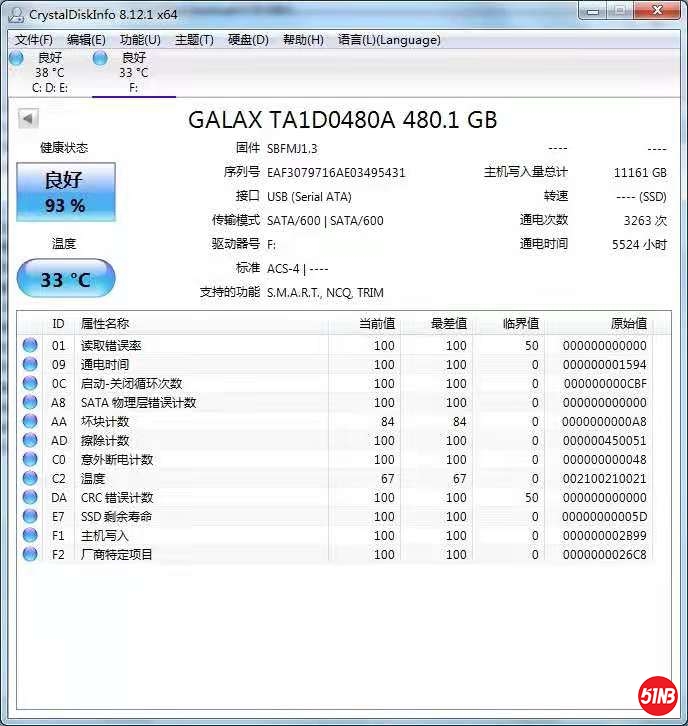Click the blue status orb for F: disk
This screenshot has width=688, height=726.
tap(100, 58)
